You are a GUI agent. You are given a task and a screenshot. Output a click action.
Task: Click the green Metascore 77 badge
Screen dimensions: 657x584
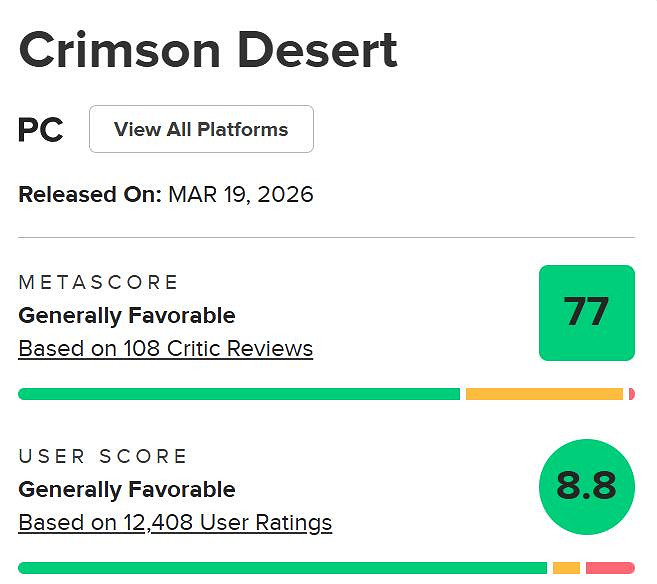coord(586,312)
